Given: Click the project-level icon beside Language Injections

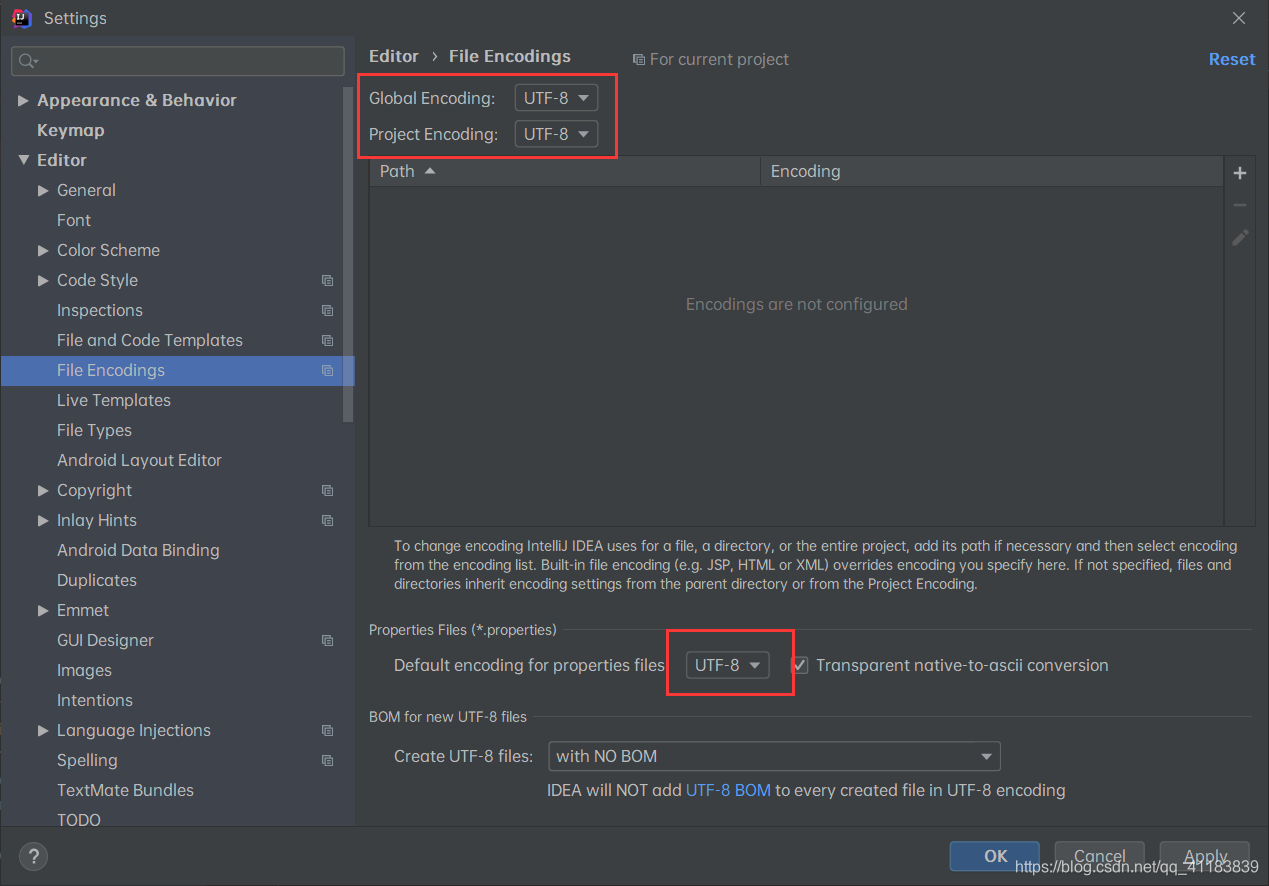Looking at the screenshot, I should [327, 731].
